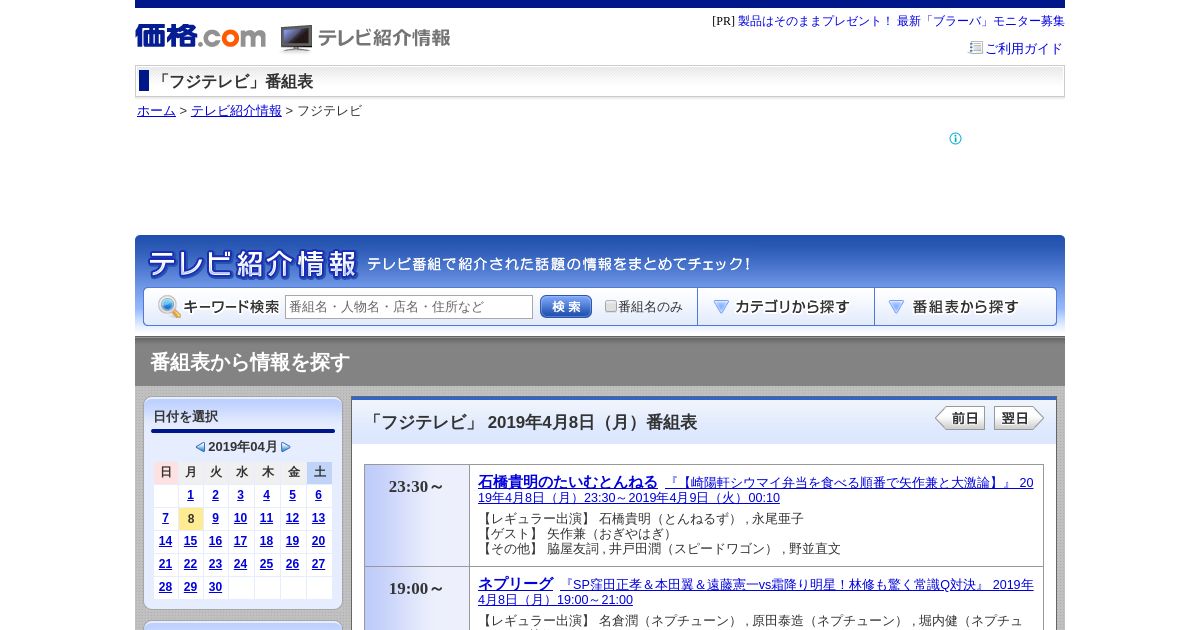Select April 16 in calendar
Viewport: 1200px width, 630px height.
pos(215,541)
